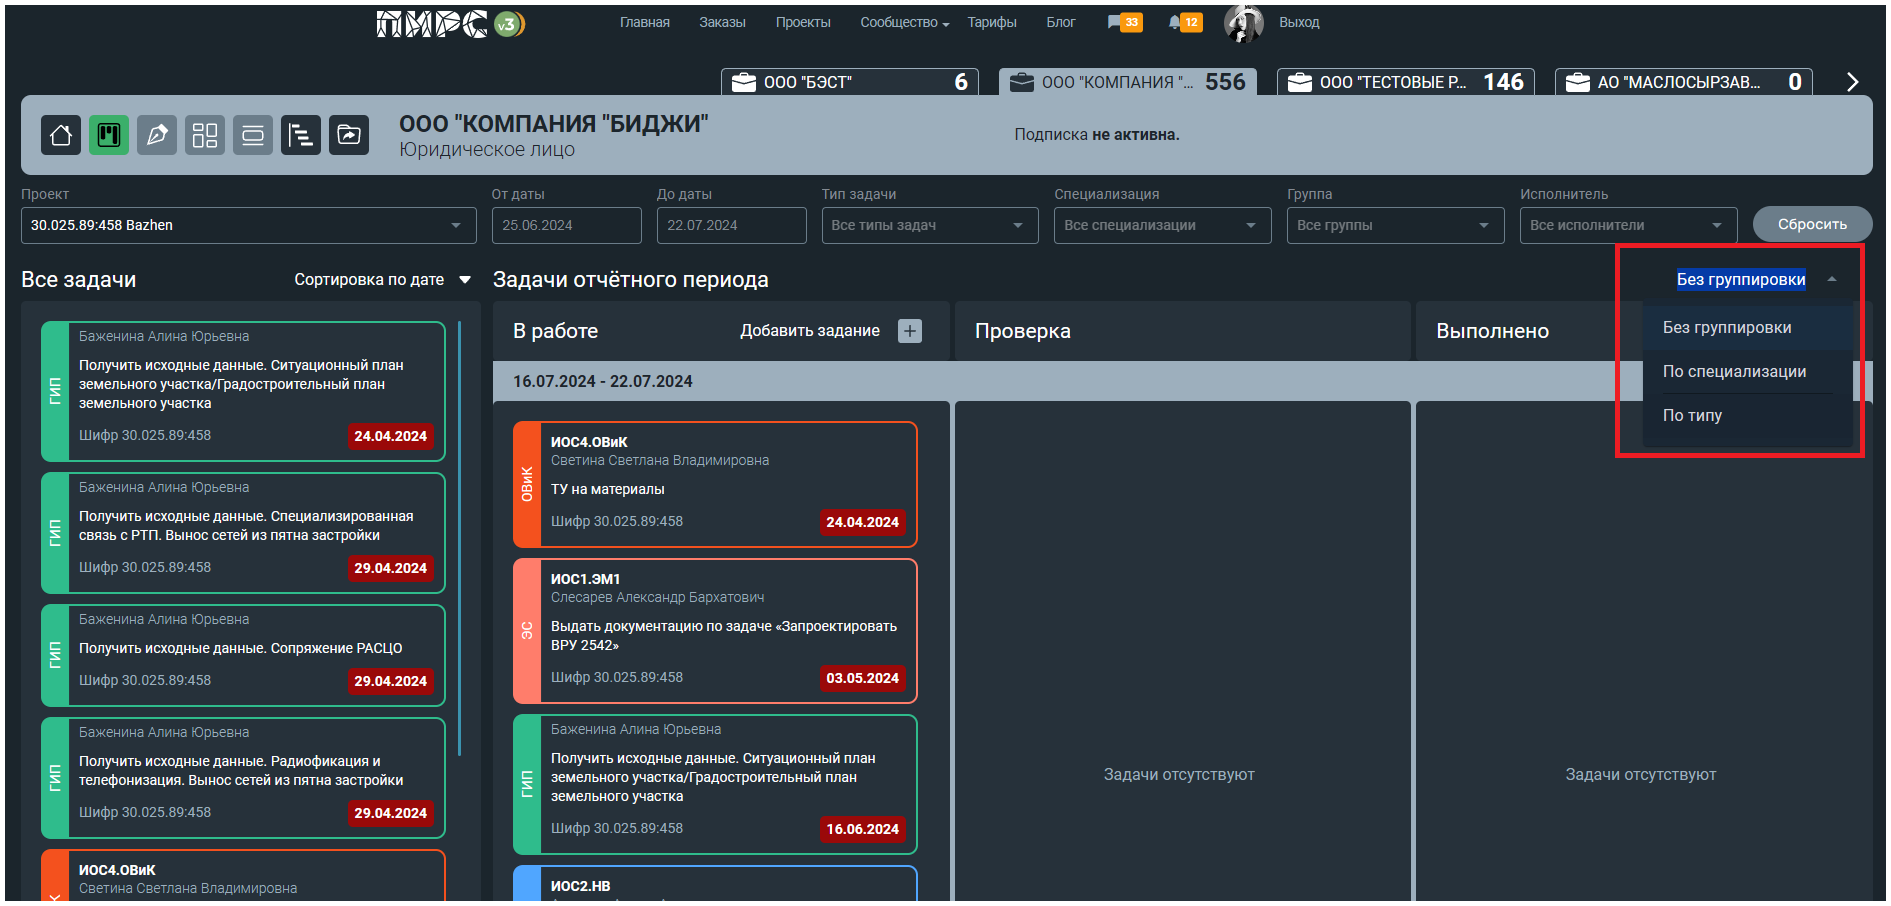
Task: Open the Сортировка по дате dropdown
Action: 382,280
